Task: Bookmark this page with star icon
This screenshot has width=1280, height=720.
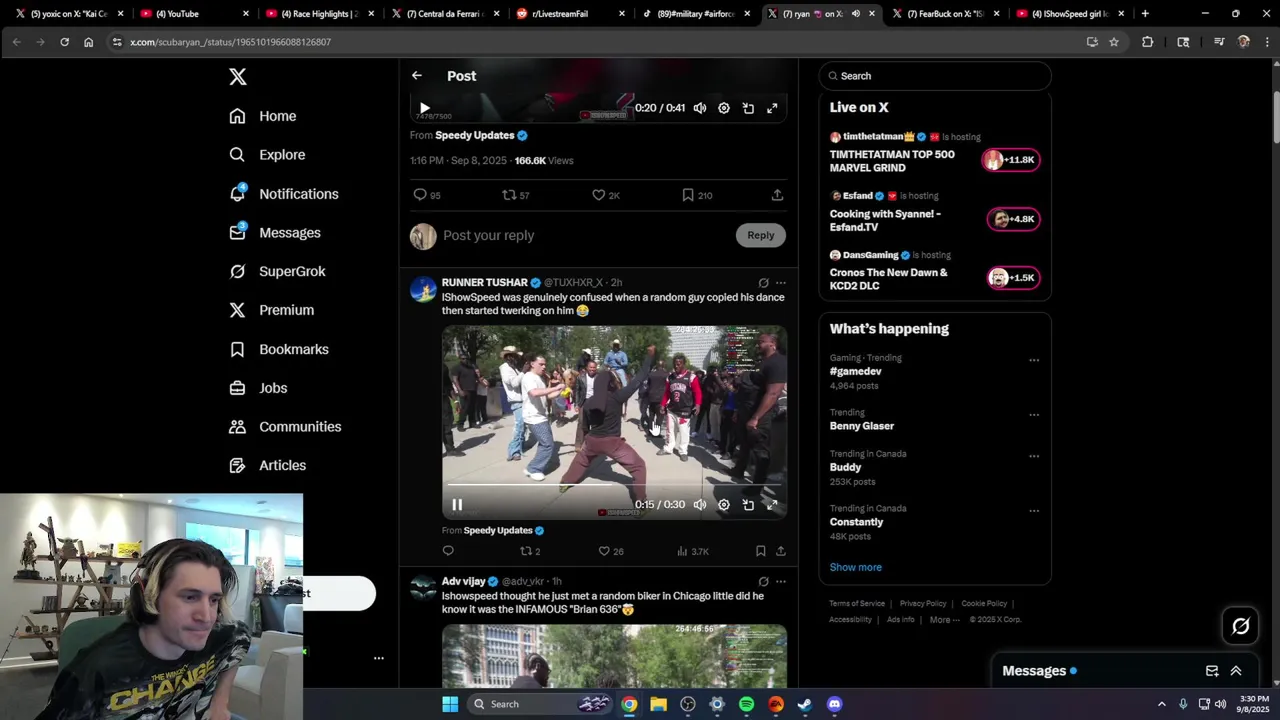Action: point(1114,42)
